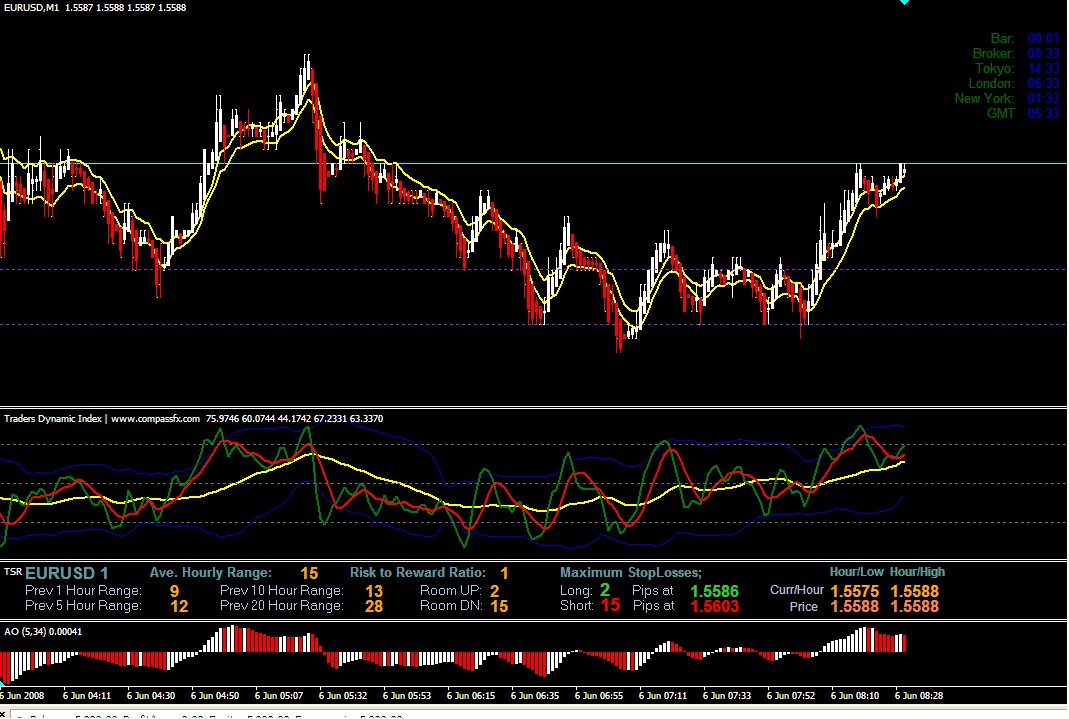The width and height of the screenshot is (1069, 719).
Task: Click the Curr/Hour row label
Action: (797, 590)
